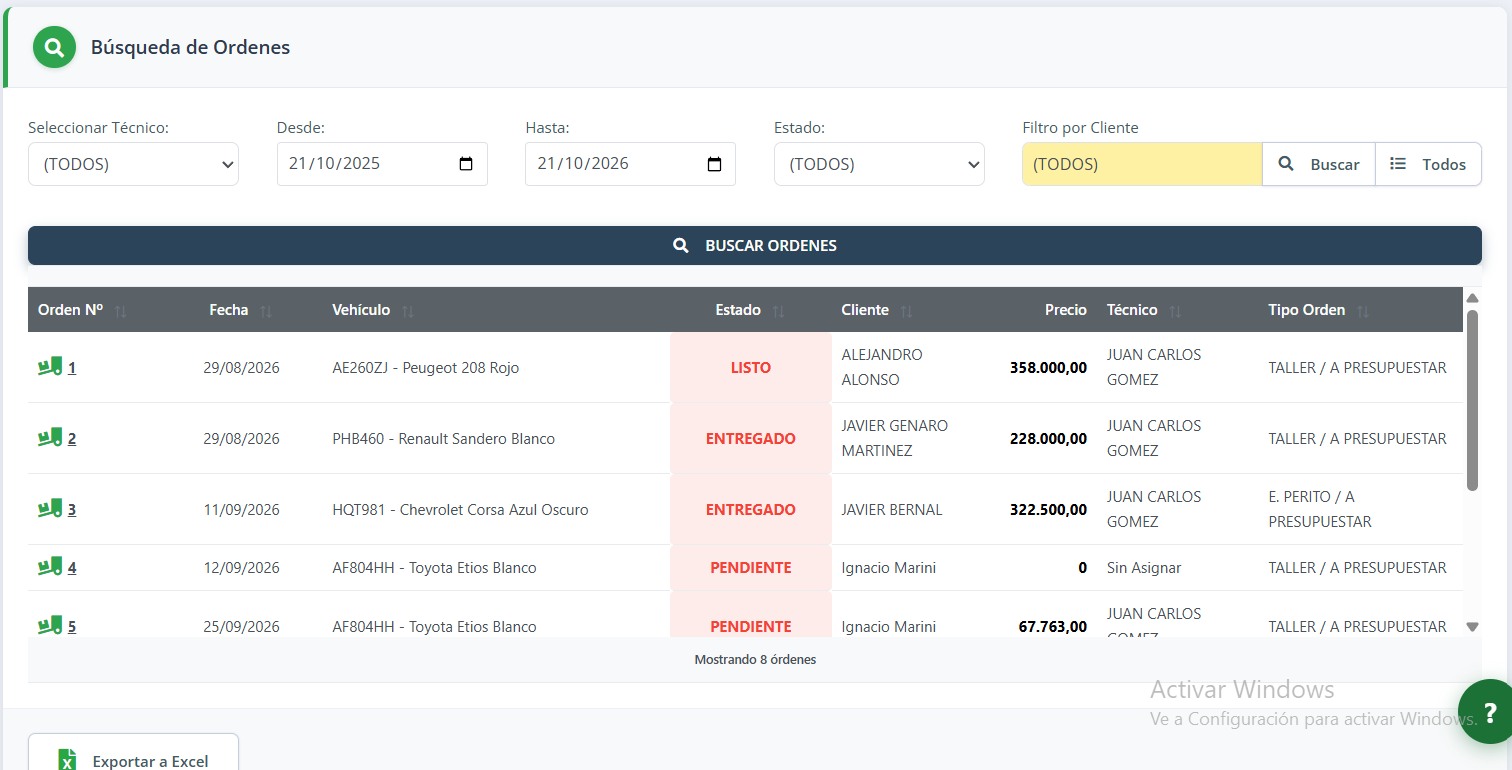Open the calendar picker in the Hasta field
The image size is (1512, 770).
[x=714, y=164]
